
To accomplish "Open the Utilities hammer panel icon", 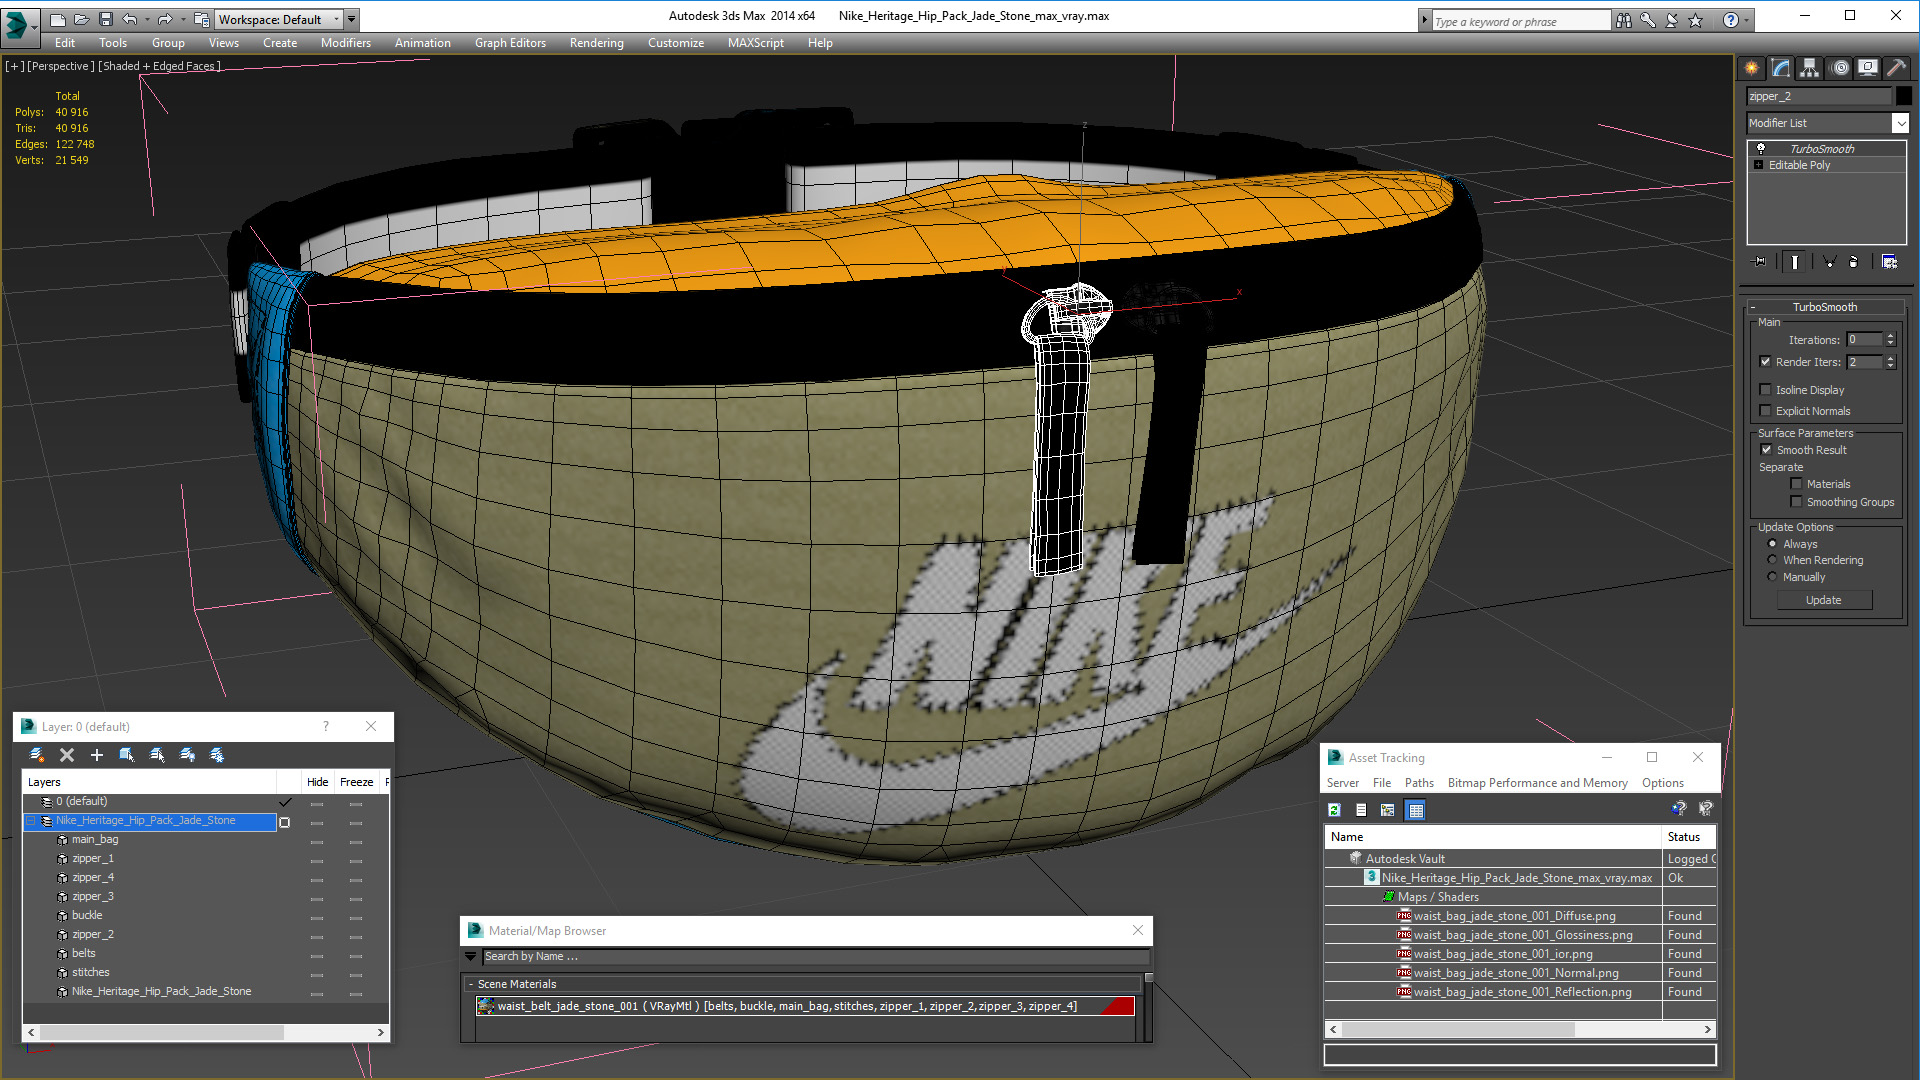I will (x=1896, y=68).
